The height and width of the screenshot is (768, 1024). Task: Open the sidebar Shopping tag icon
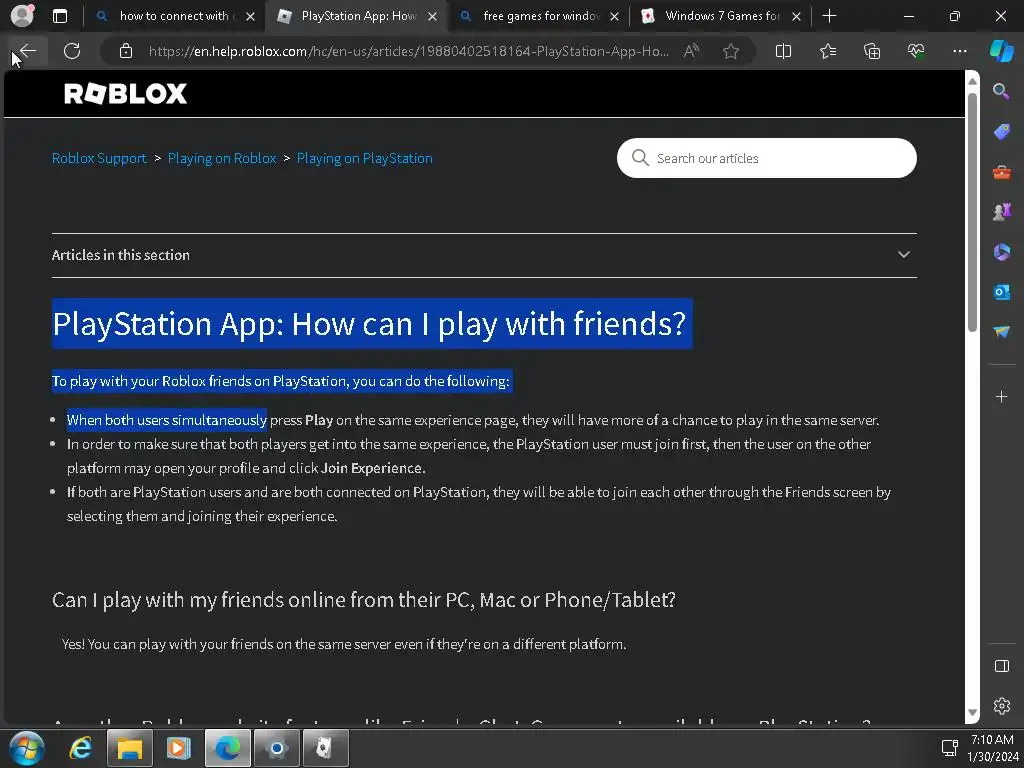point(1001,132)
